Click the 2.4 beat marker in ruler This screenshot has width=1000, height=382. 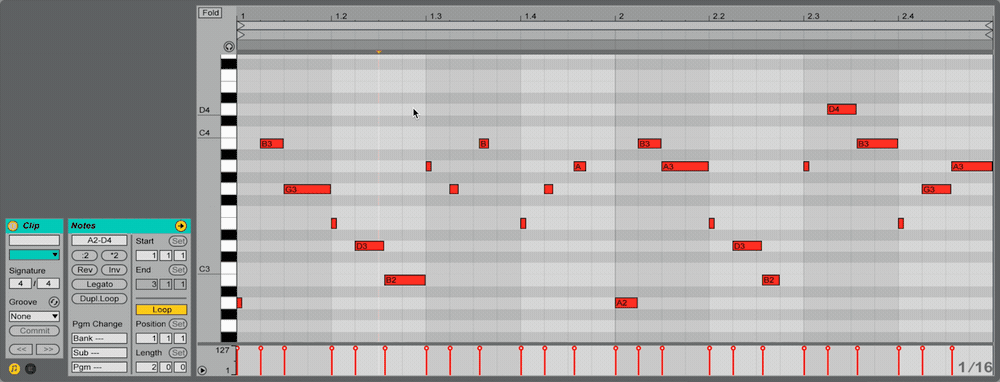[908, 16]
